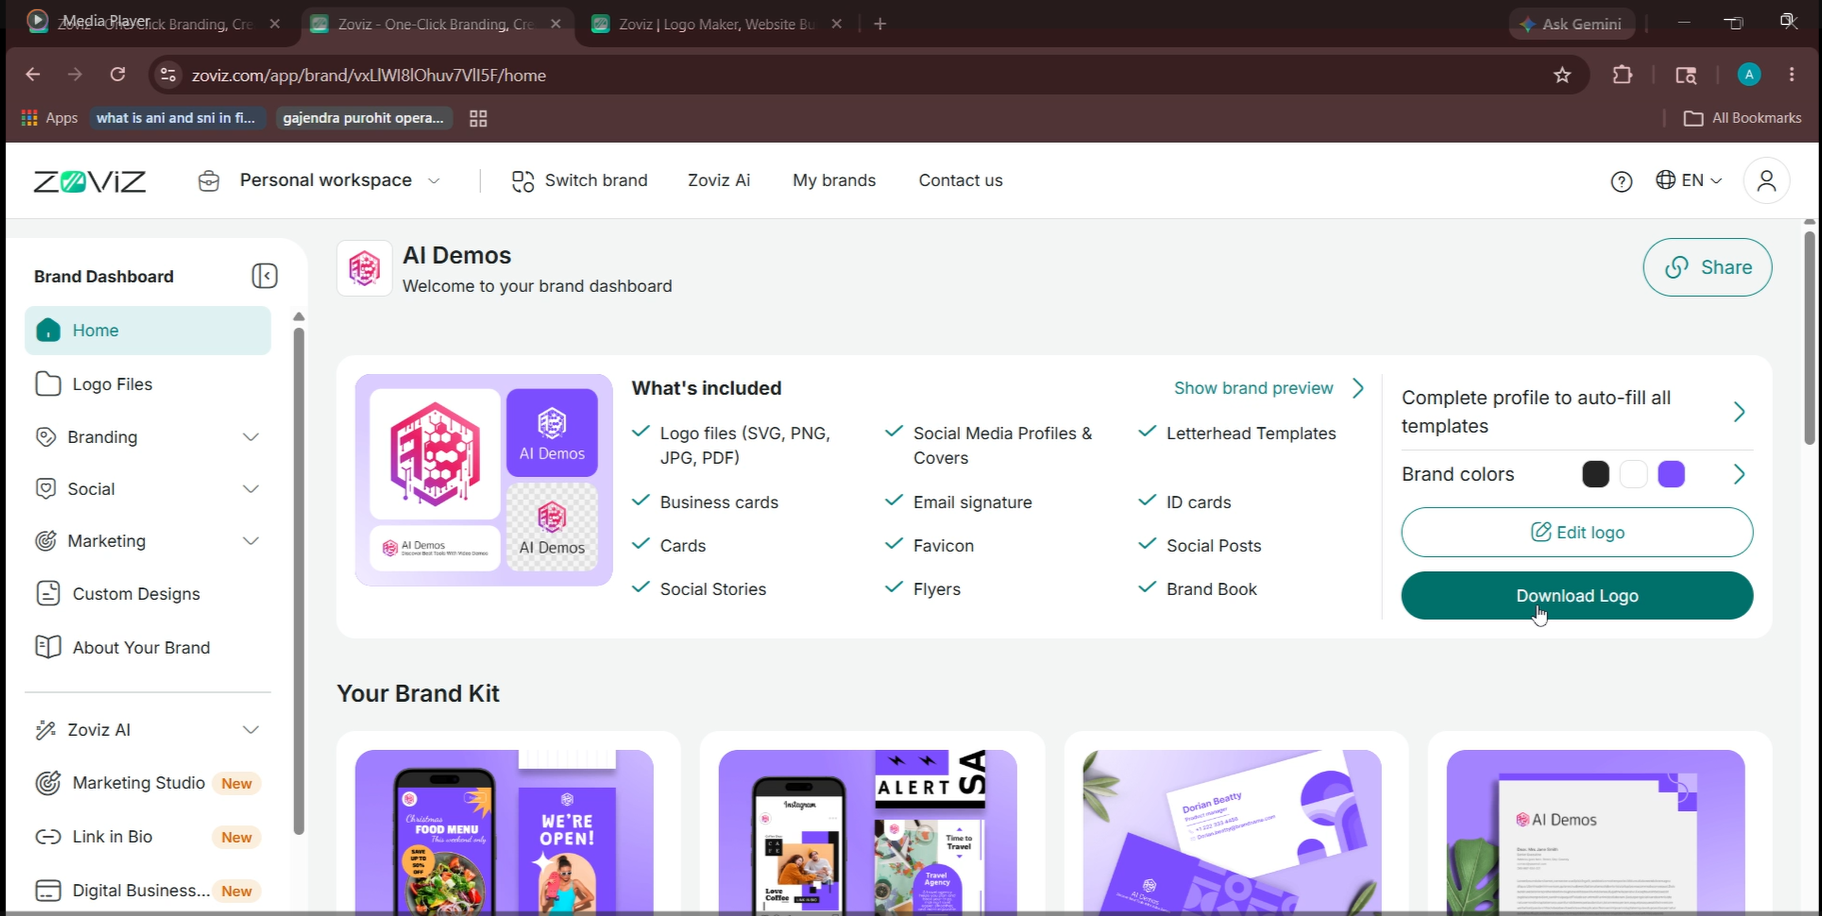1822x916 pixels.
Task: Click the Complete profile to auto-fill text
Action: (1536, 412)
